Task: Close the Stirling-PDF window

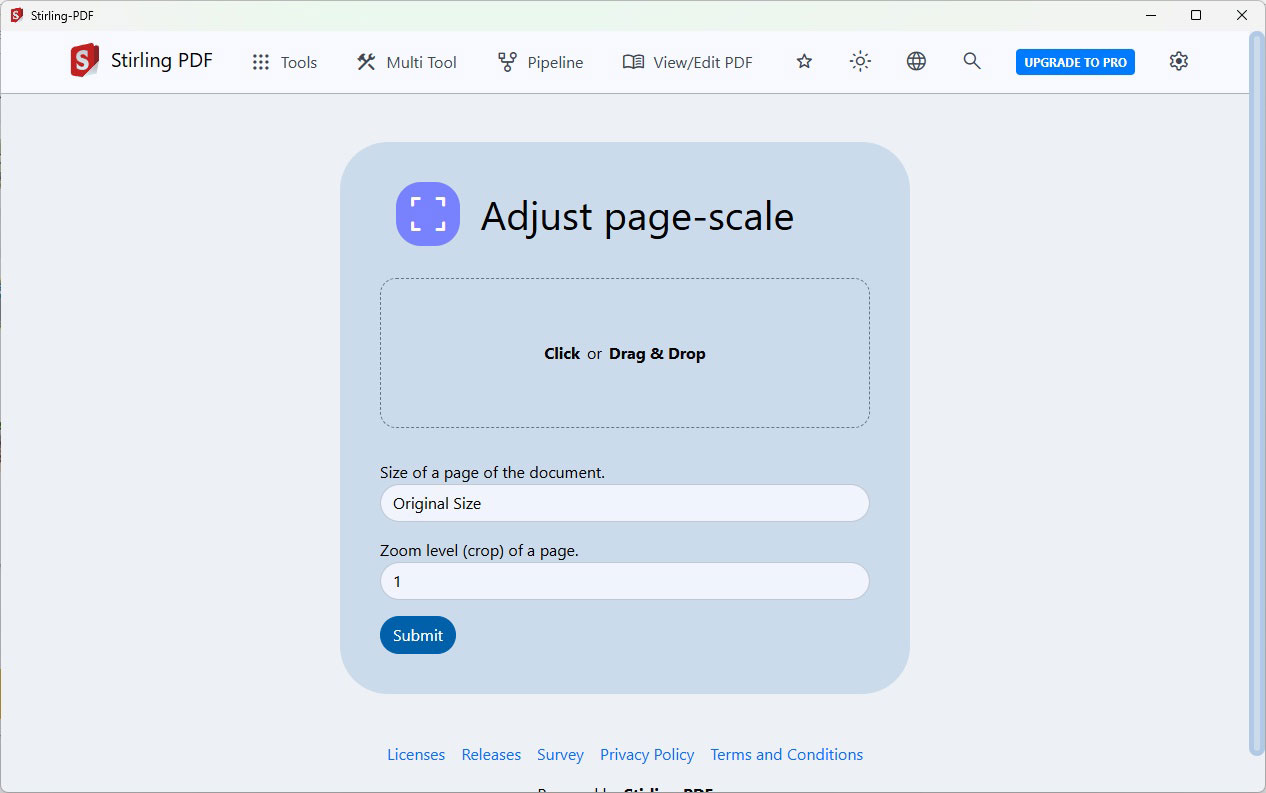Action: click(x=1242, y=15)
